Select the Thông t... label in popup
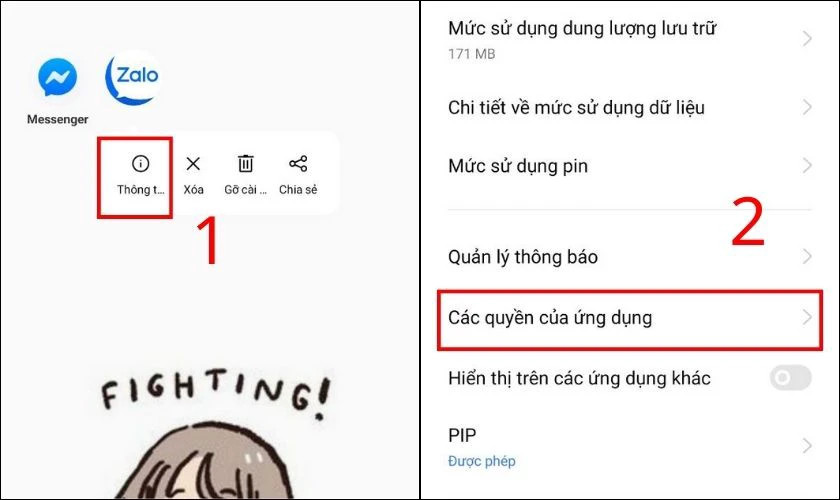 (x=140, y=190)
